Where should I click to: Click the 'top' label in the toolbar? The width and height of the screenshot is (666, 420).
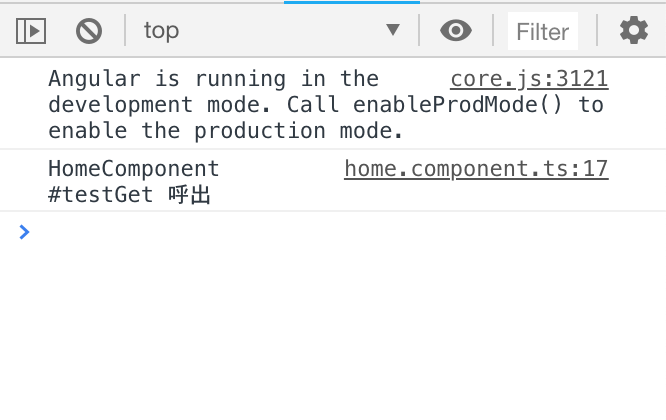(x=161, y=31)
